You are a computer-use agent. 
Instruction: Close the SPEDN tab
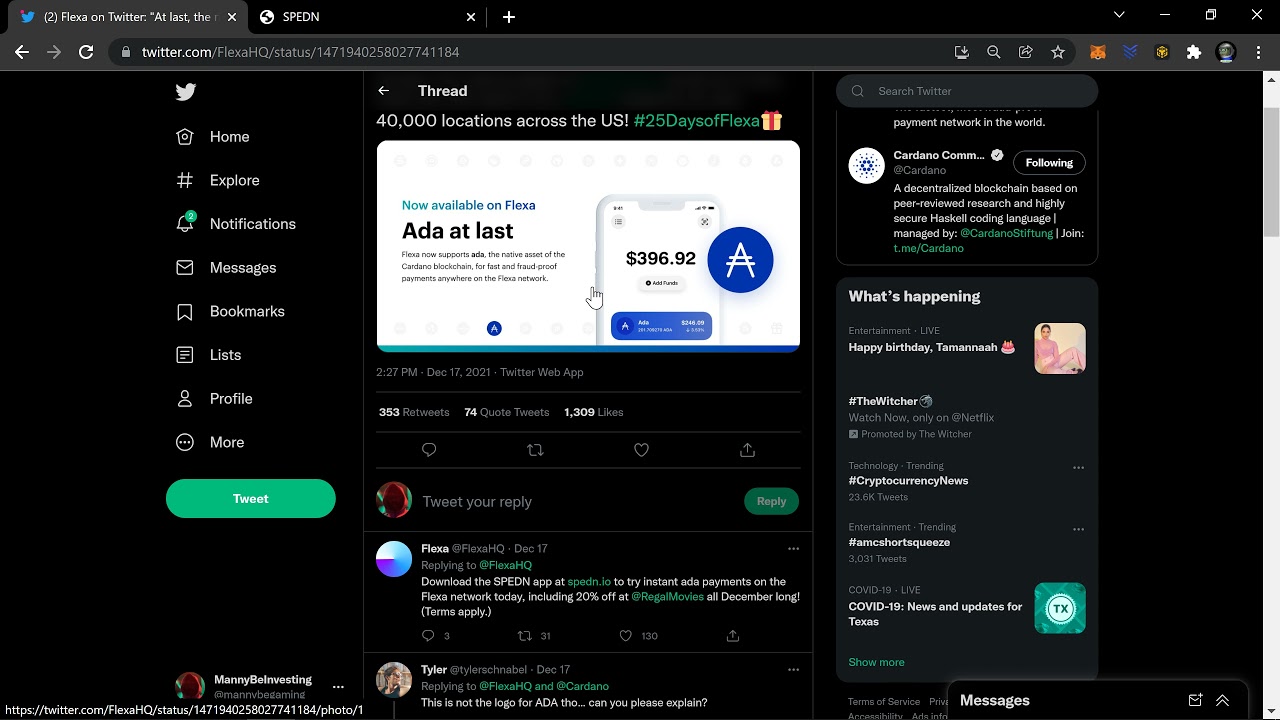tap(471, 17)
